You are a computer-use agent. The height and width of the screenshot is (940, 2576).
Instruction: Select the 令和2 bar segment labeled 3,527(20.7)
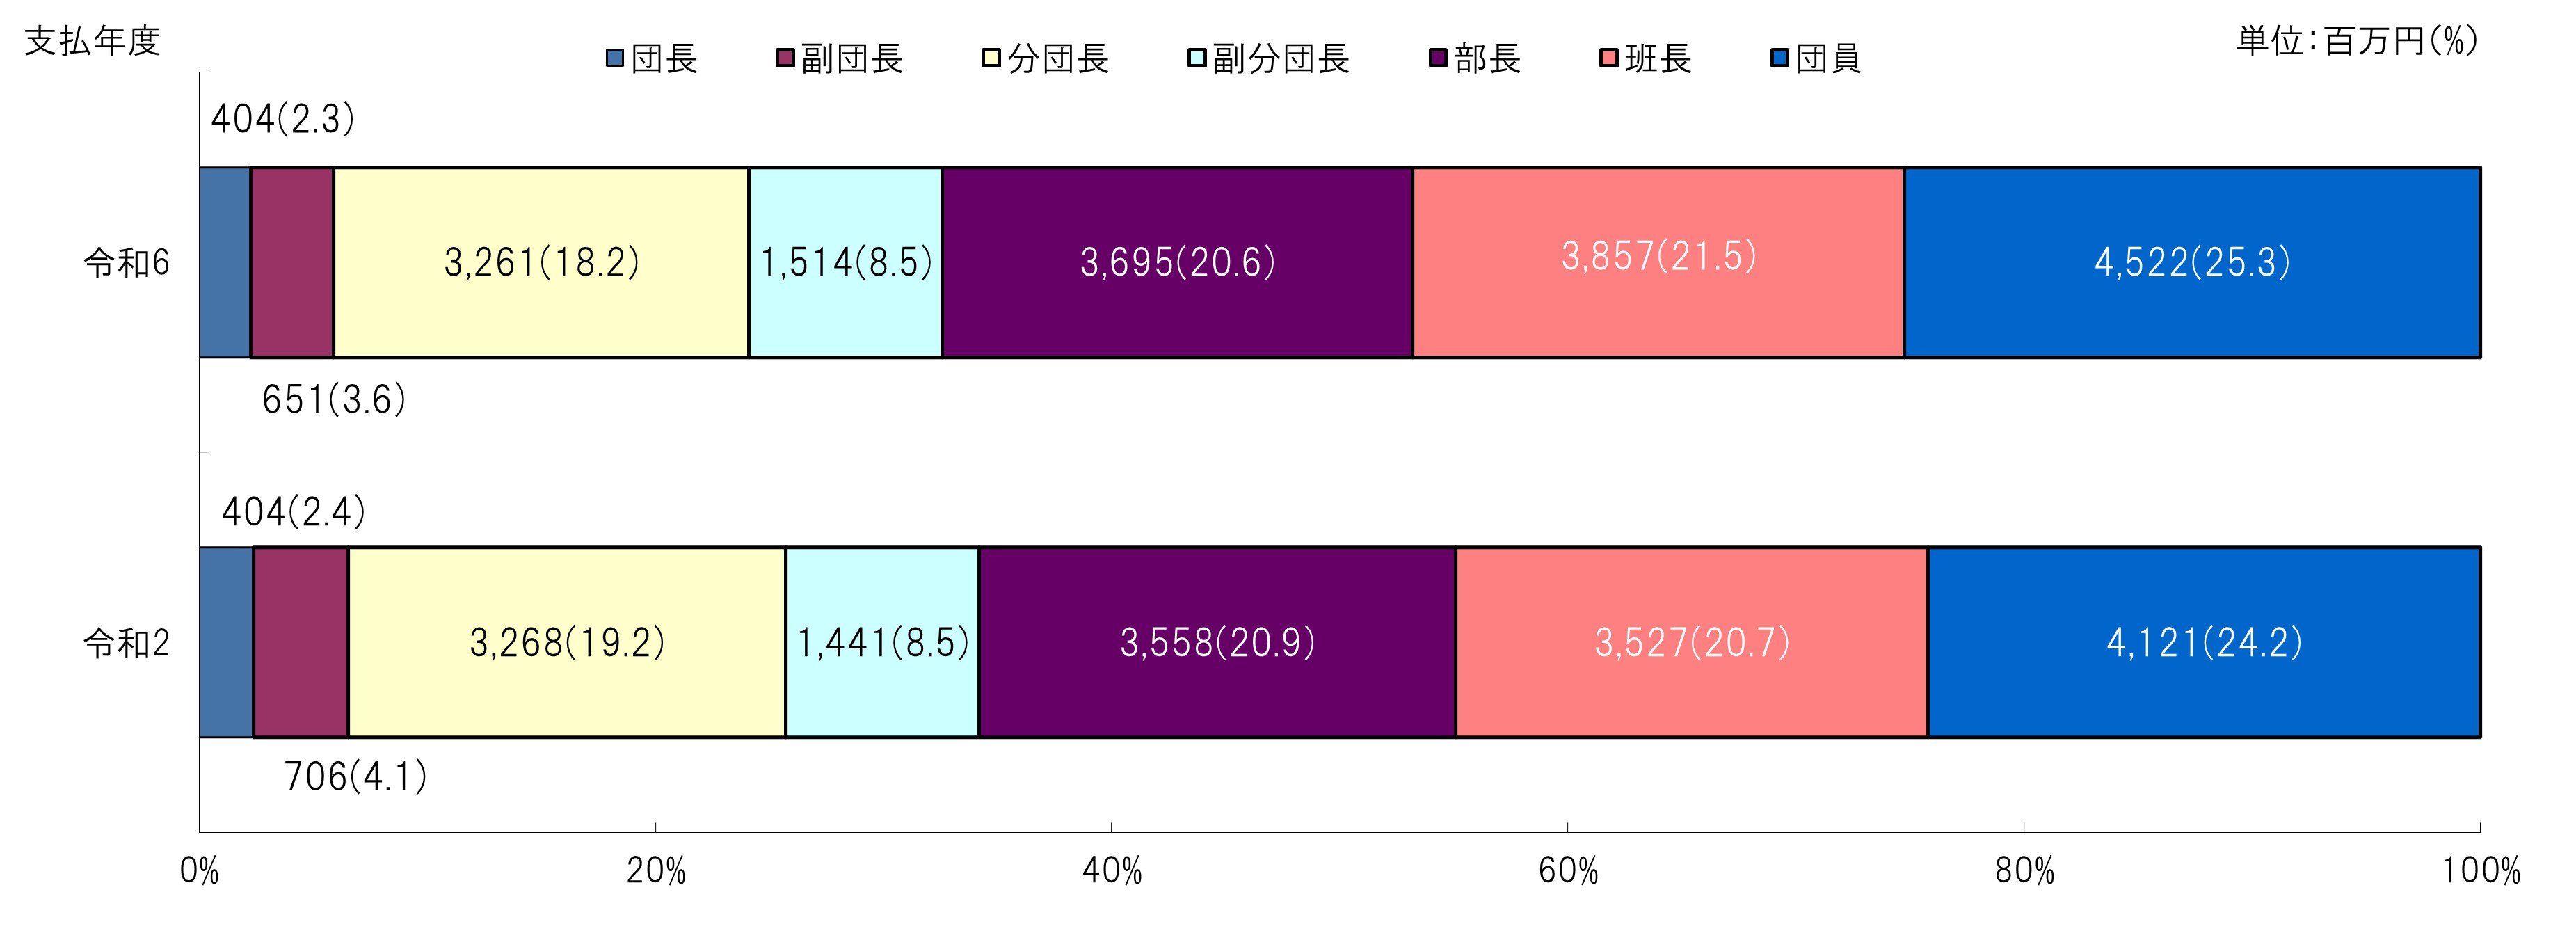(x=1691, y=642)
